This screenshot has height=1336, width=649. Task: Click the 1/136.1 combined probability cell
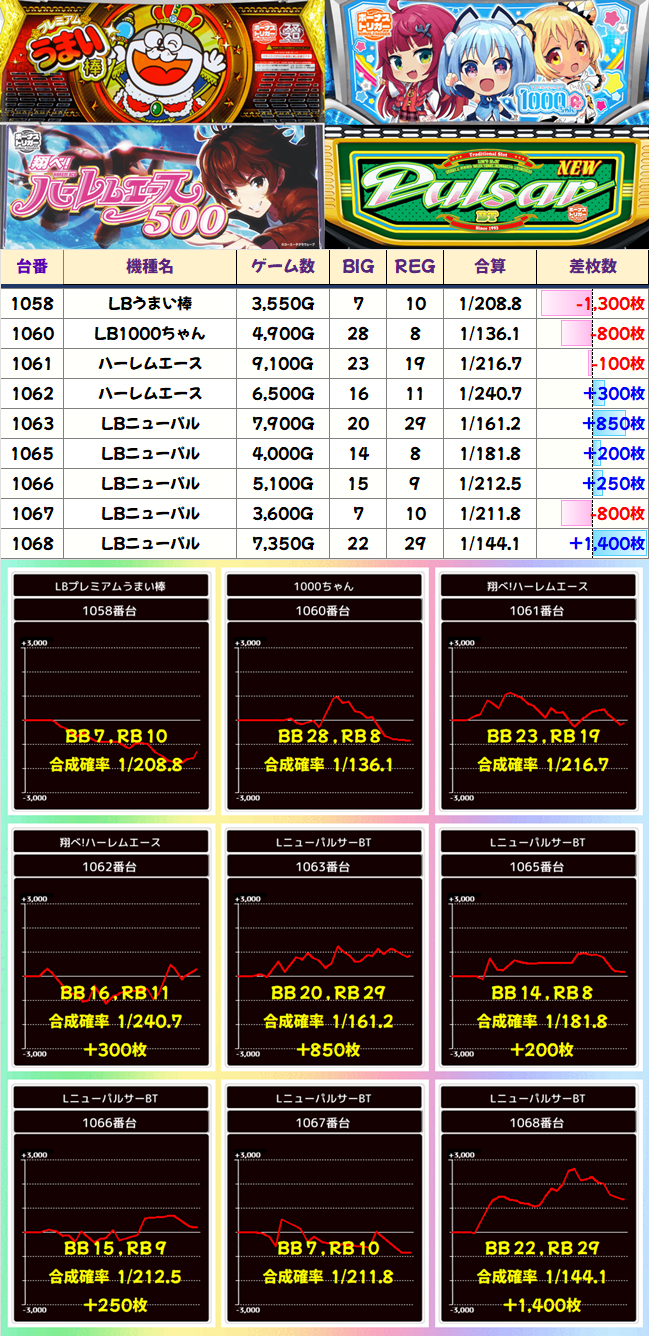pyautogui.click(x=490, y=334)
